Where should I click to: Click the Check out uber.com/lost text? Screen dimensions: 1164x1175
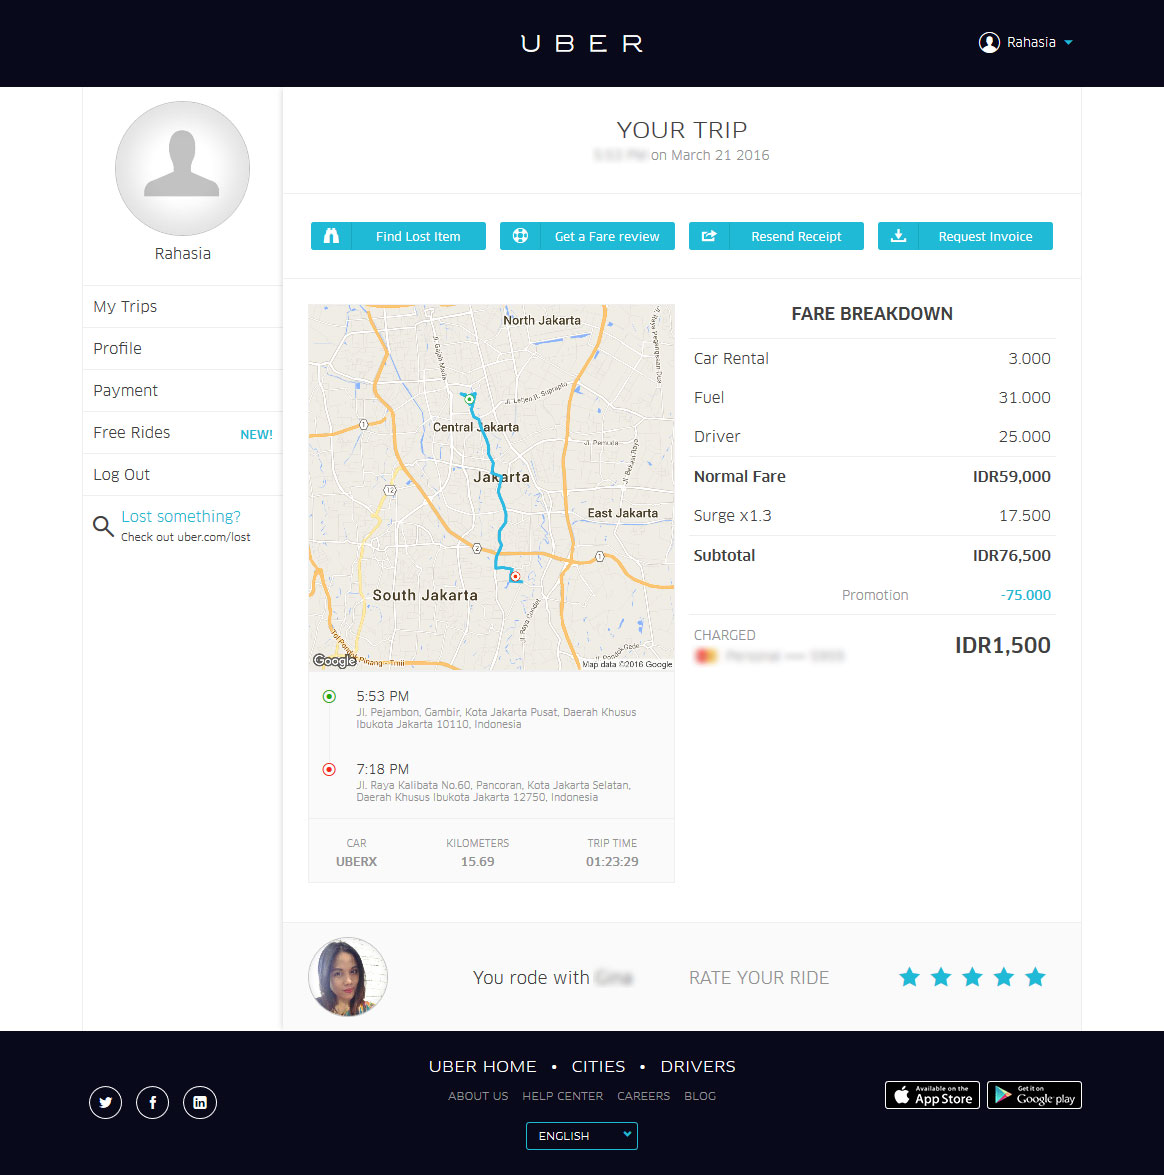(186, 537)
